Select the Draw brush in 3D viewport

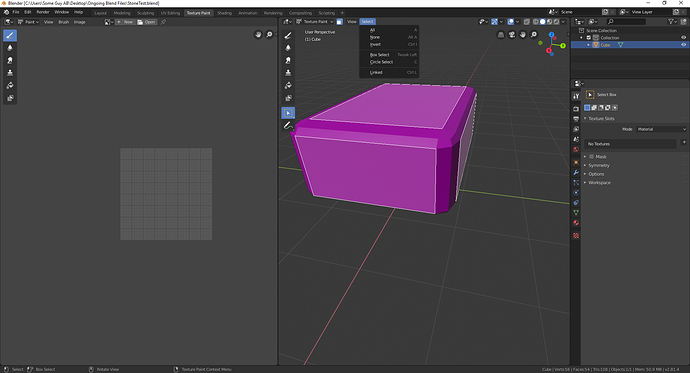(288, 35)
